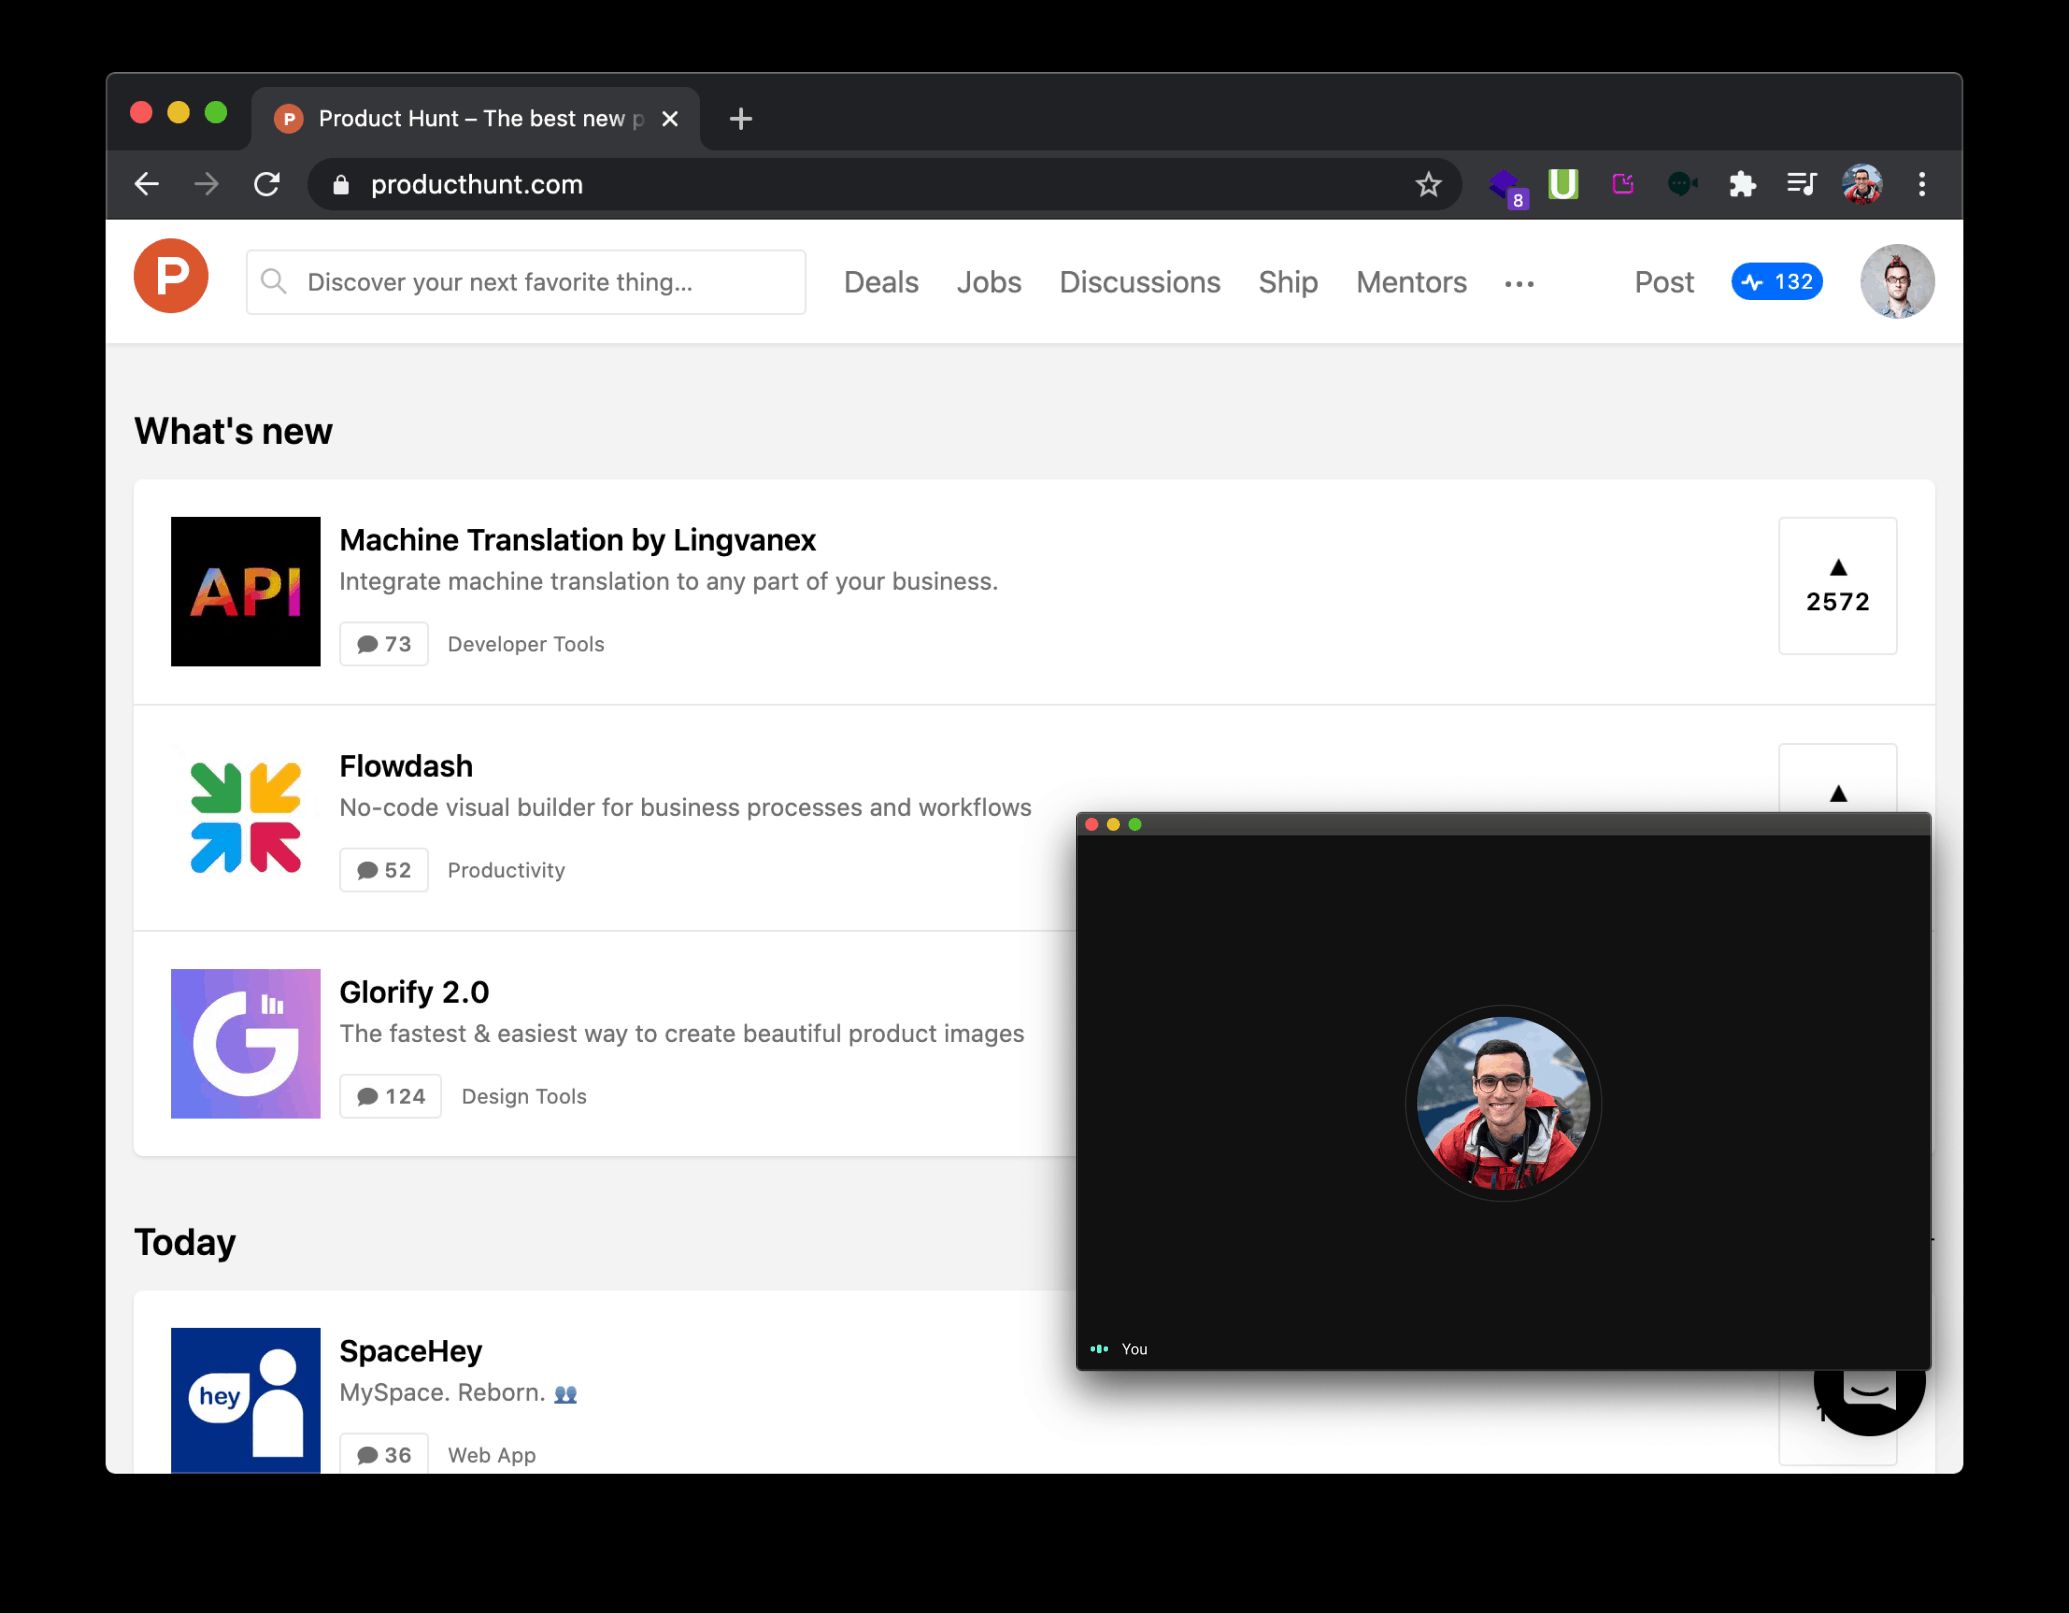Upvote the Flowdash product
This screenshot has width=2069, height=1613.
tap(1837, 795)
